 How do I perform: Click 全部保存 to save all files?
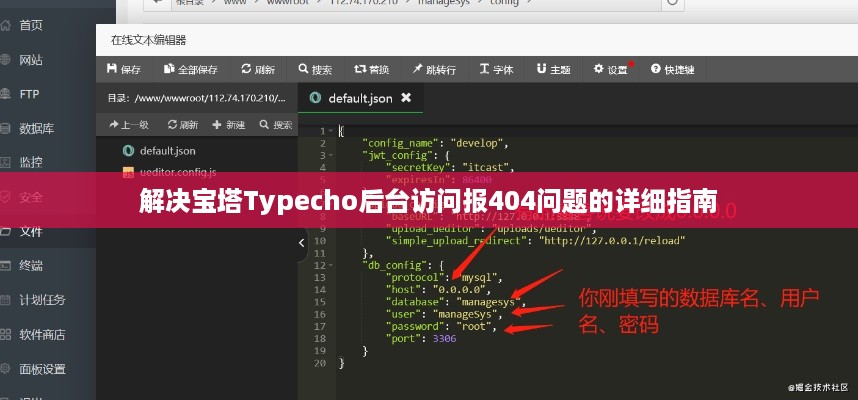[x=191, y=69]
